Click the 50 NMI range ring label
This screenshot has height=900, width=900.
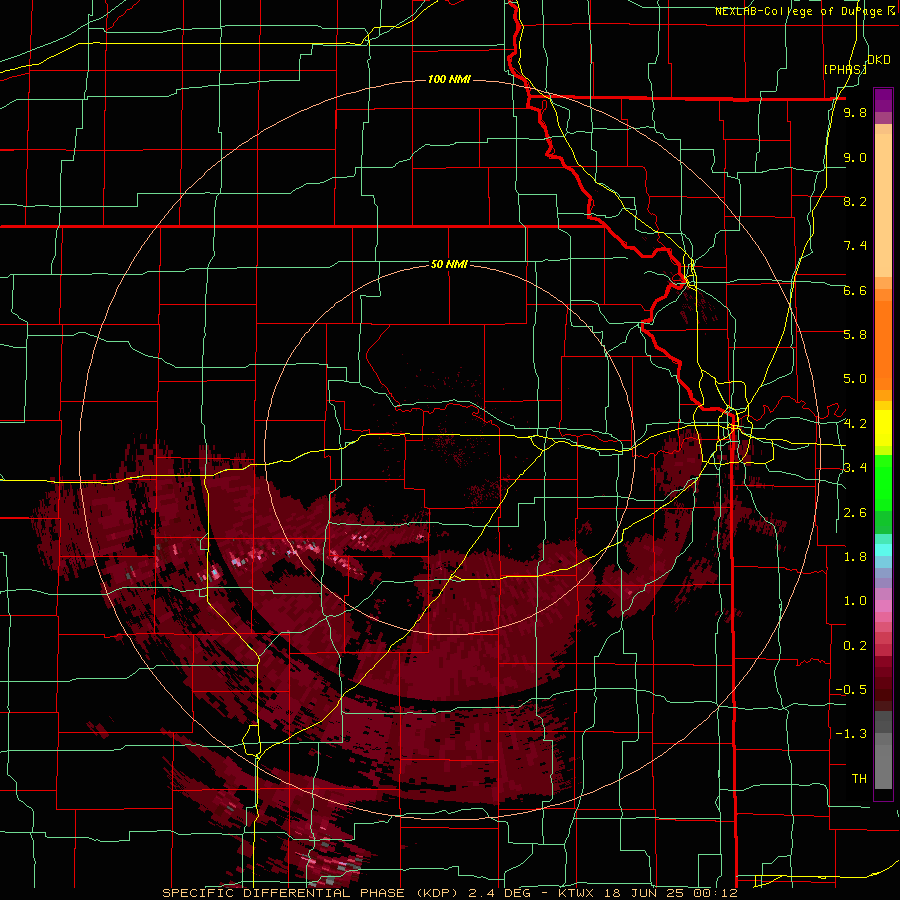449,264
